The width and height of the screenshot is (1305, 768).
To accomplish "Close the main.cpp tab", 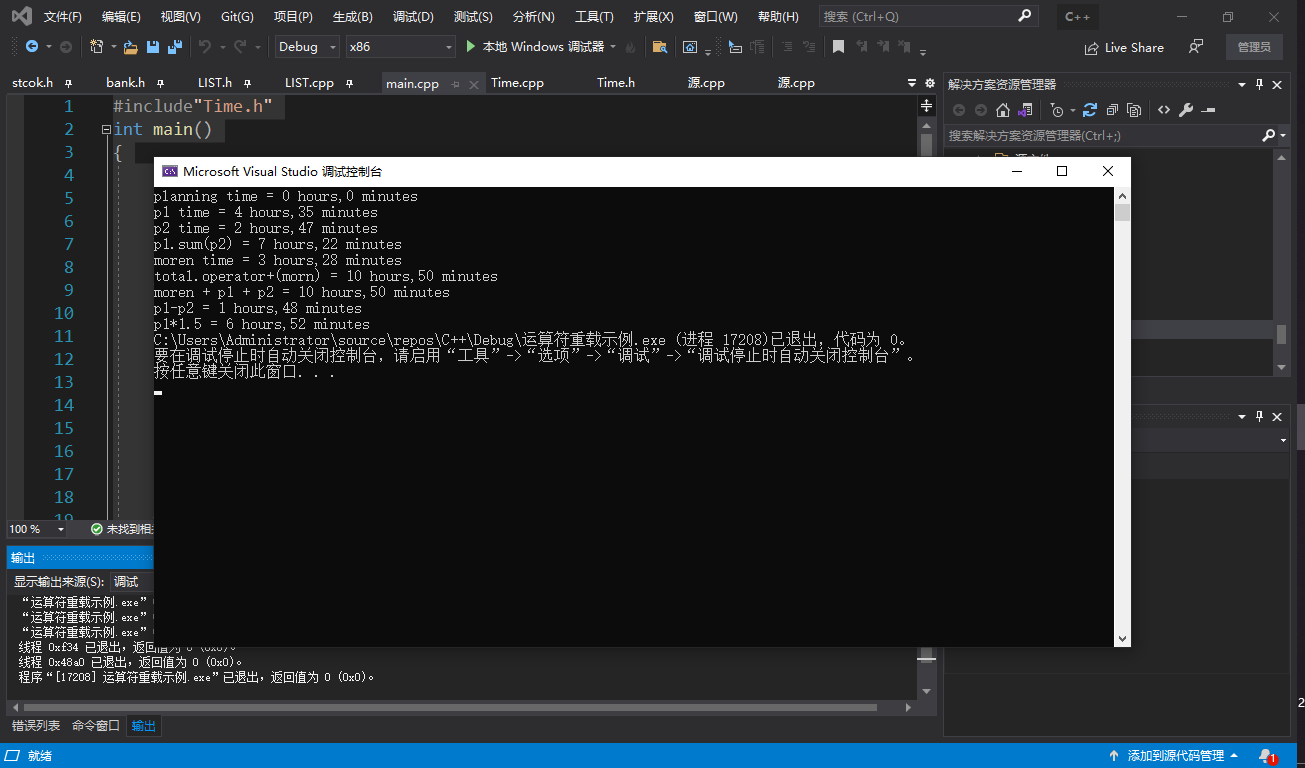I will pyautogui.click(x=472, y=84).
